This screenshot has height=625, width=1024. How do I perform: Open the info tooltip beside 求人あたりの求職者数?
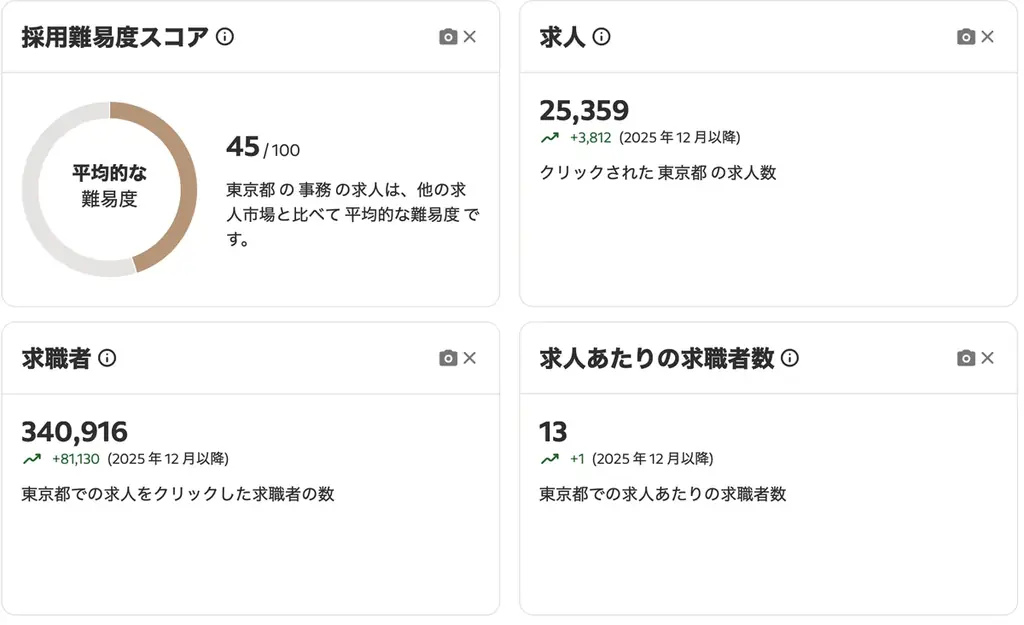click(791, 358)
